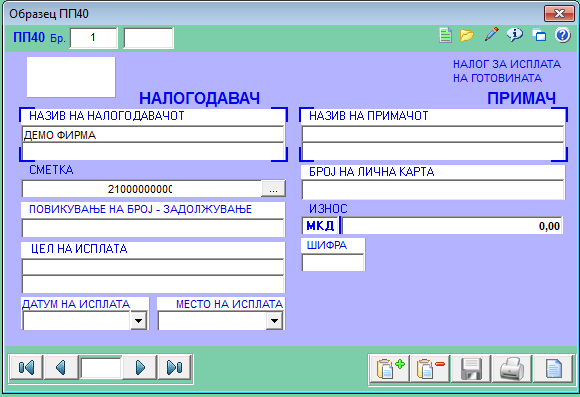Click the record number field in navigation bar
This screenshot has height=397, width=580.
click(x=101, y=367)
